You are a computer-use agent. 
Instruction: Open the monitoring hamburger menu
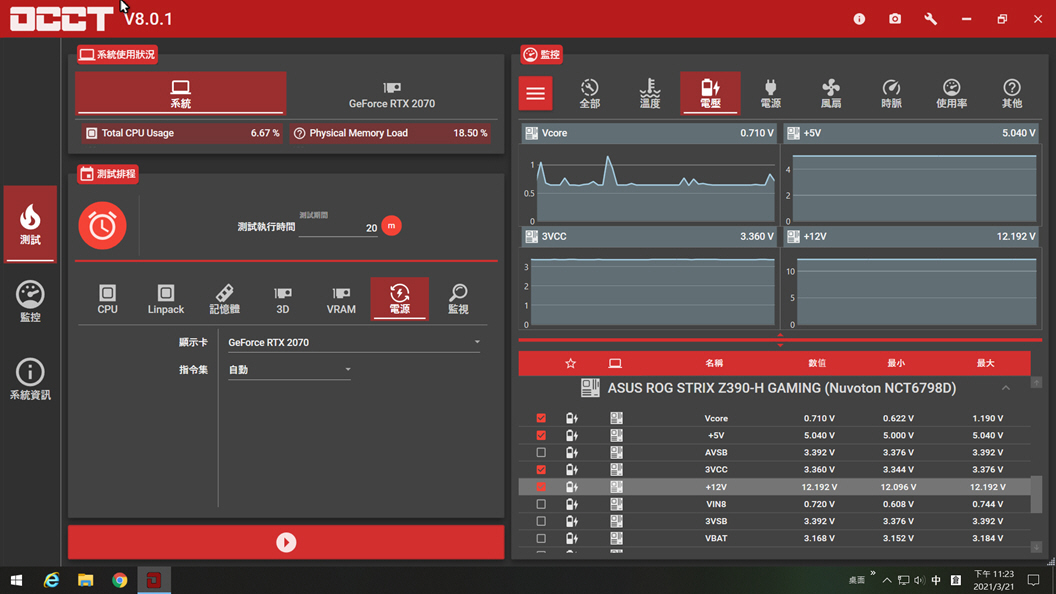click(535, 93)
